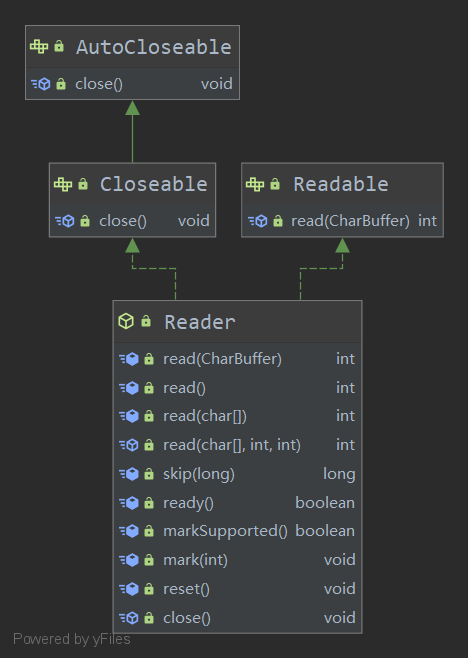
Task: Click the lock icon beside AutoCloseable title
Action: [x=59, y=46]
